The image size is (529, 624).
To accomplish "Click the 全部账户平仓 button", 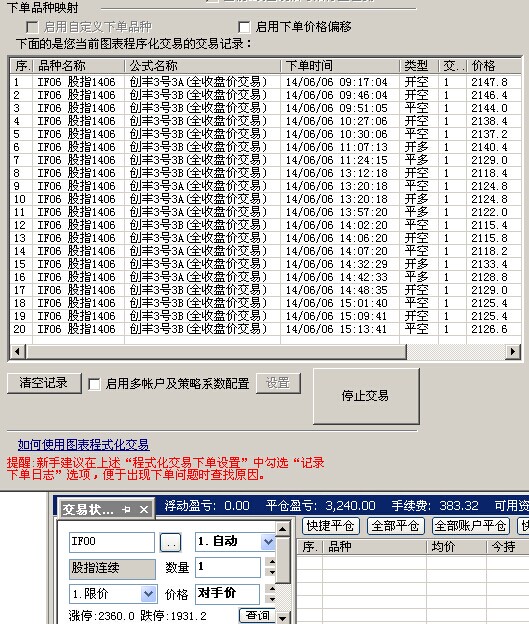I will click(470, 526).
